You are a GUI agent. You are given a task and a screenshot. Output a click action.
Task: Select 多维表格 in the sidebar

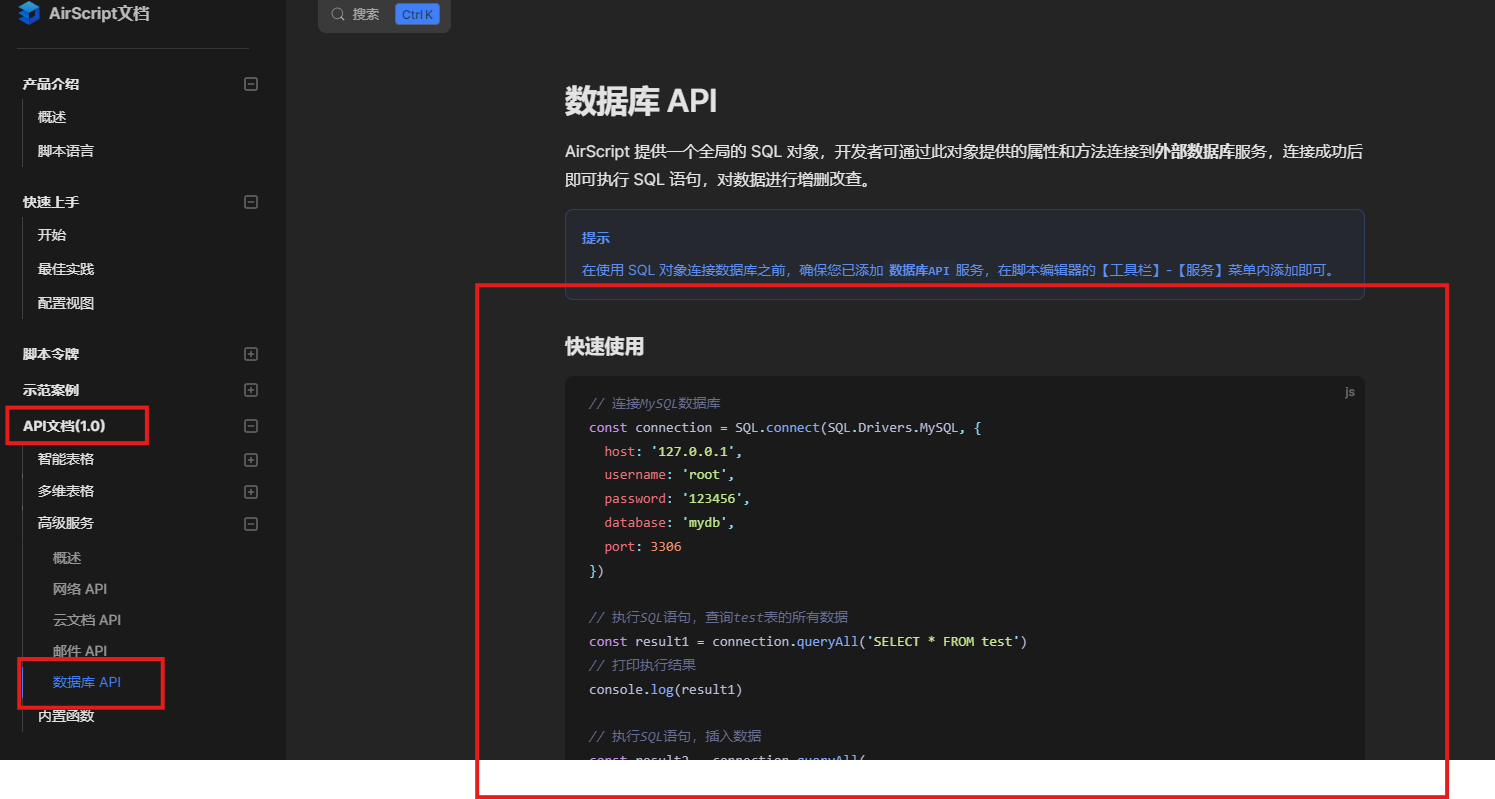point(66,491)
